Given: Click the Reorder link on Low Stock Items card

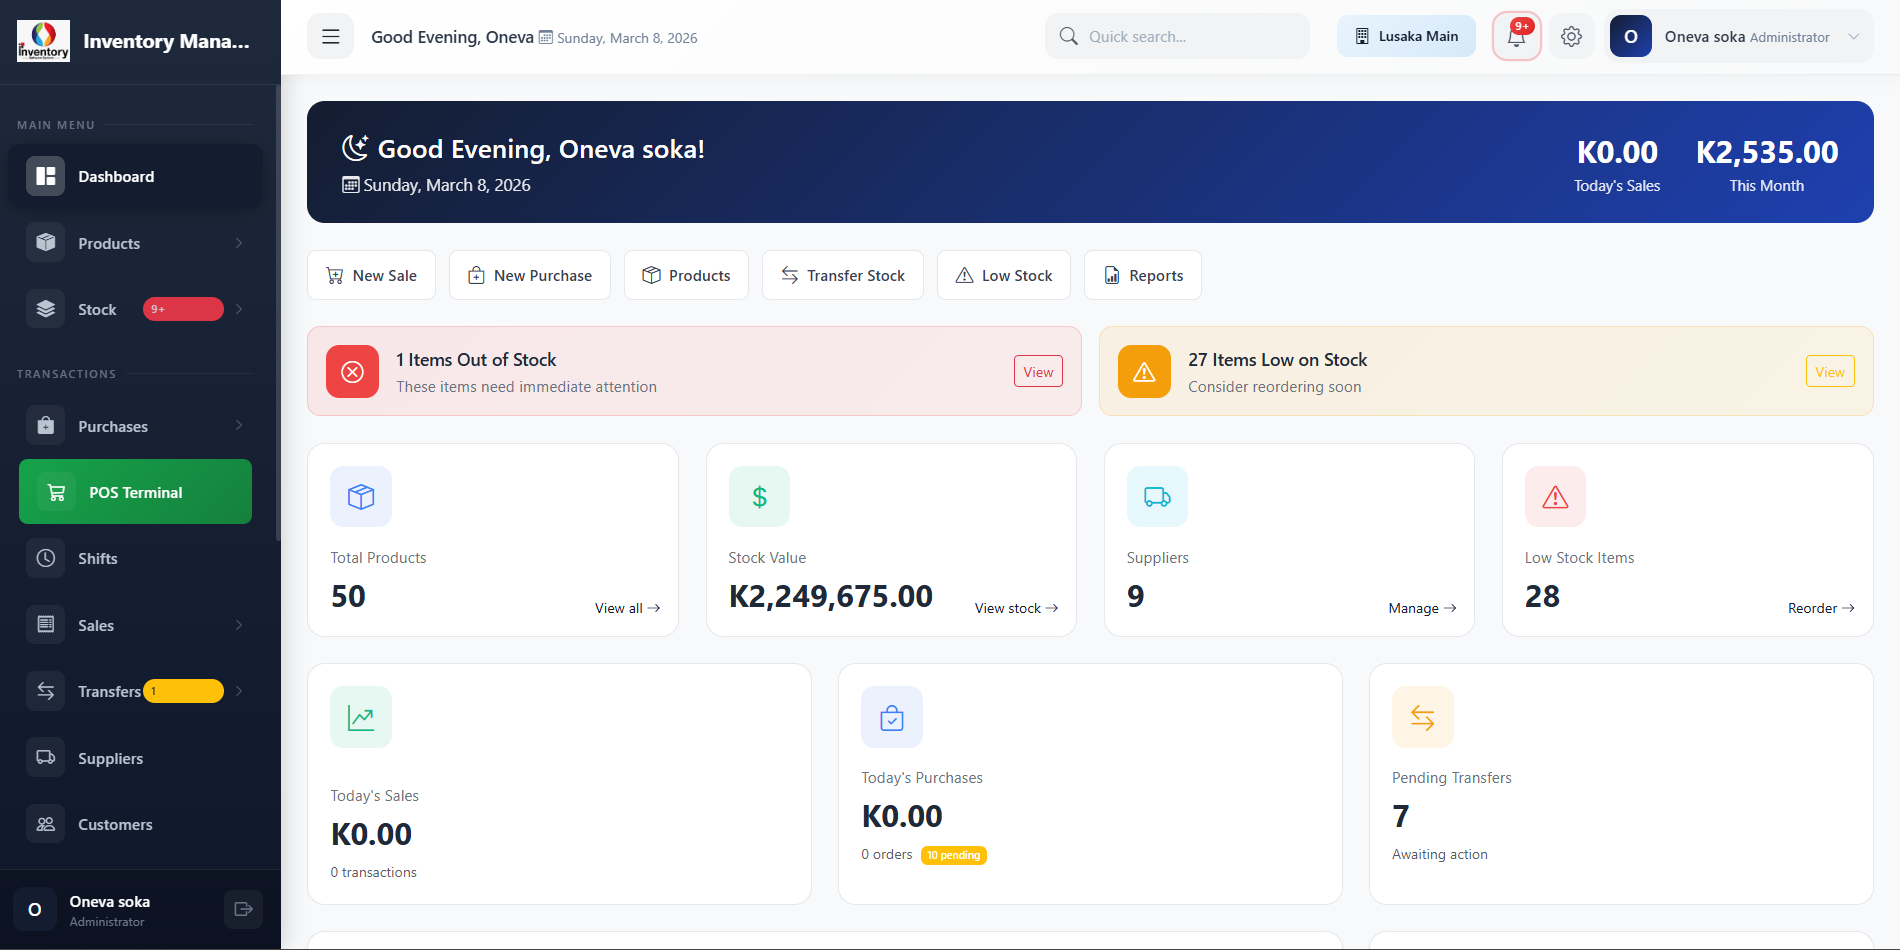Looking at the screenshot, I should [x=1820, y=608].
